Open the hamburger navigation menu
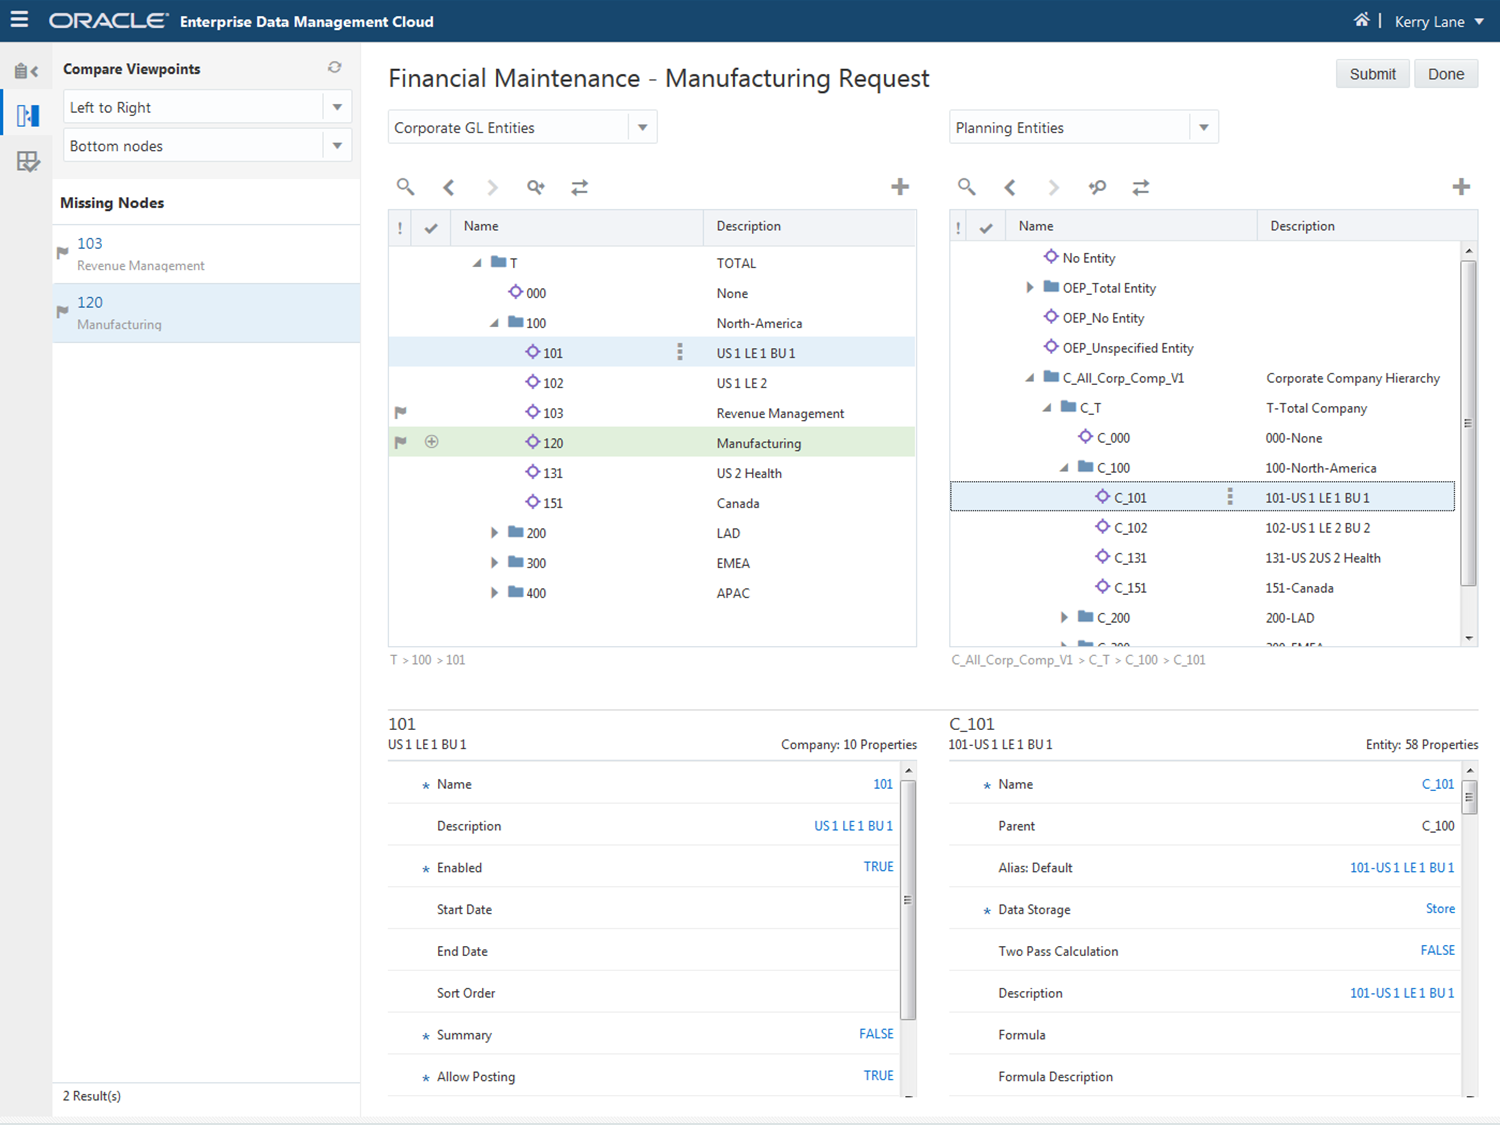 pos(19,20)
